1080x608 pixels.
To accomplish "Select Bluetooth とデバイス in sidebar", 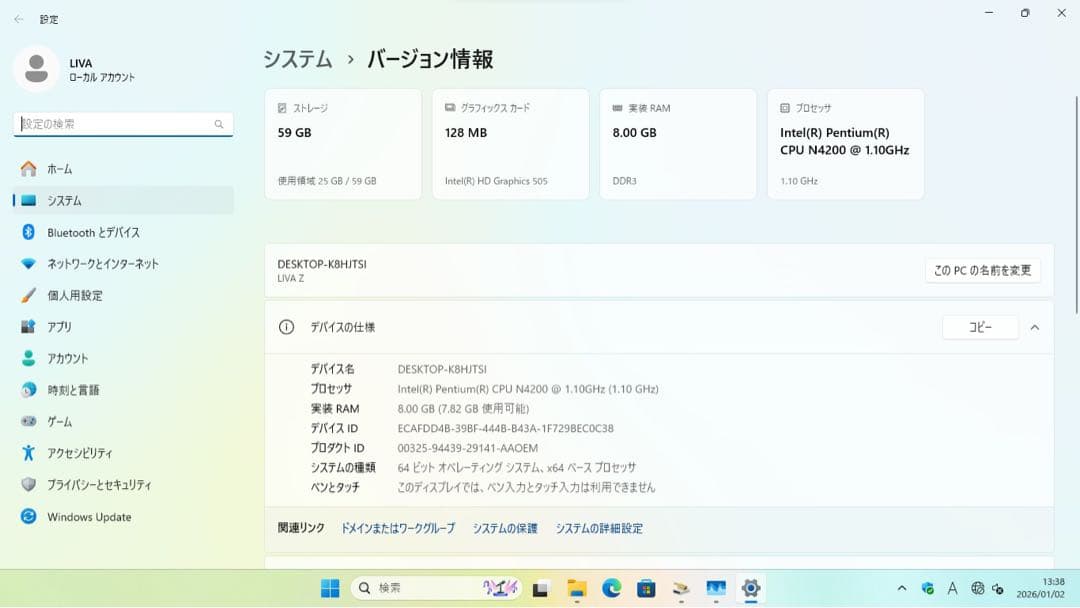I will coord(123,232).
